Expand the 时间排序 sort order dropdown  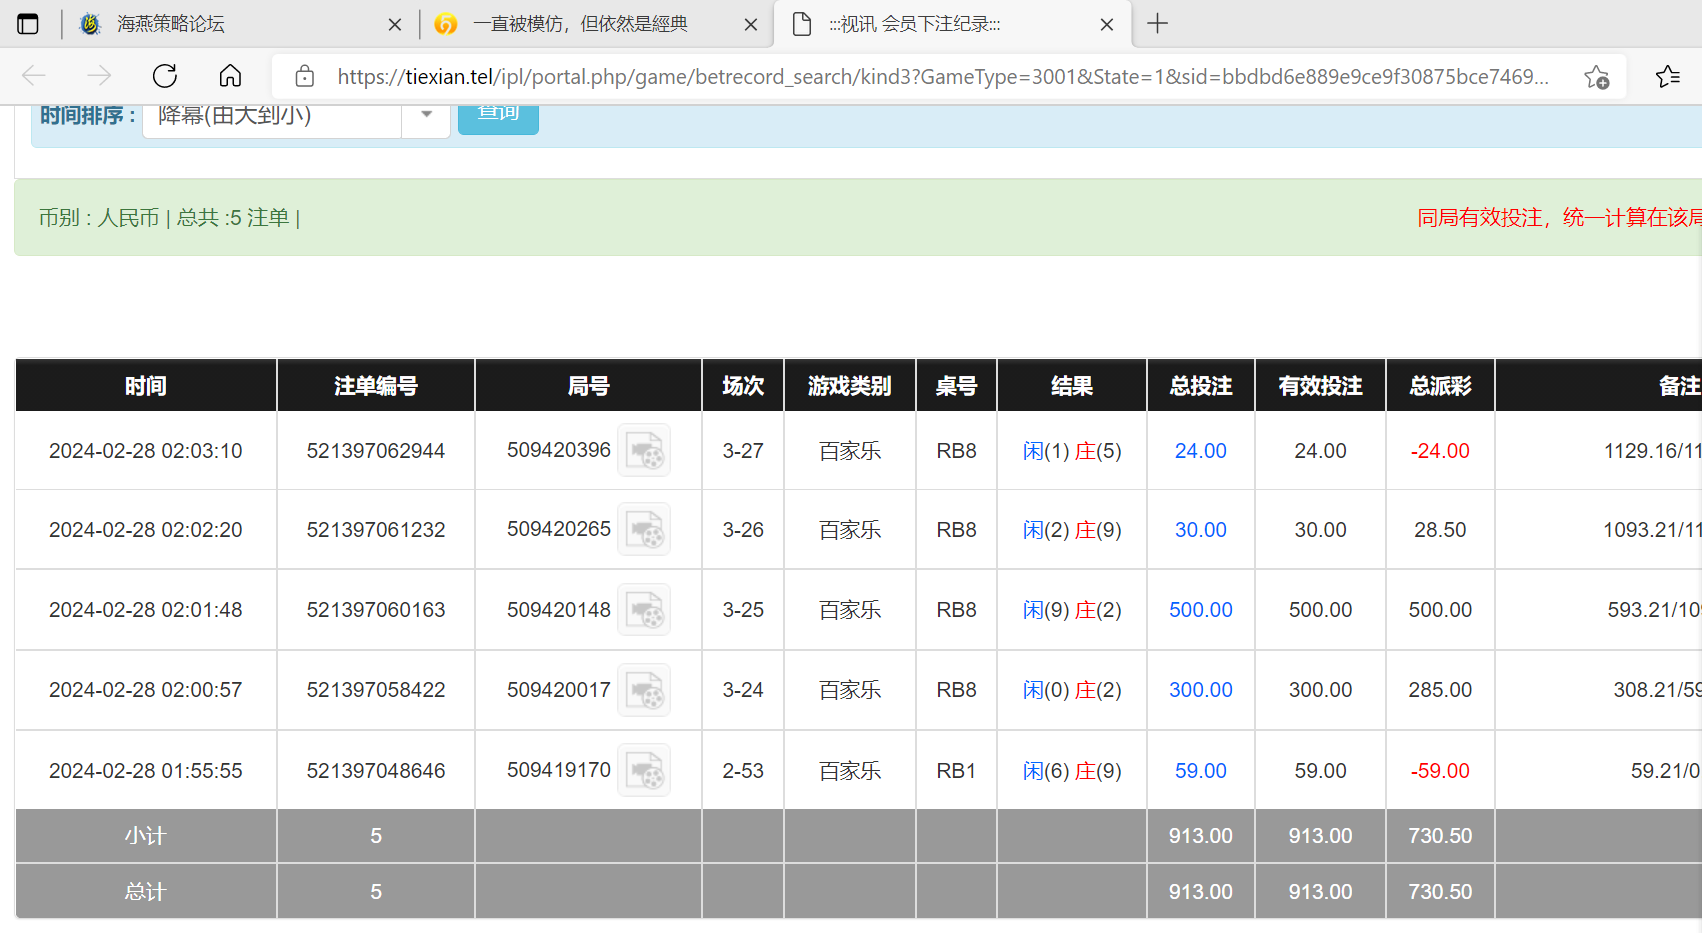pos(426,115)
